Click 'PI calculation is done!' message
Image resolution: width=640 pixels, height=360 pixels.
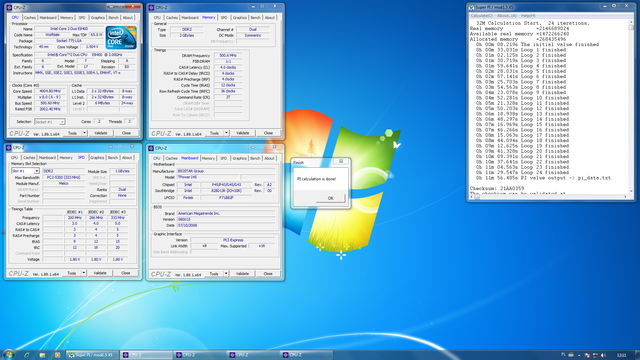pyautogui.click(x=316, y=179)
